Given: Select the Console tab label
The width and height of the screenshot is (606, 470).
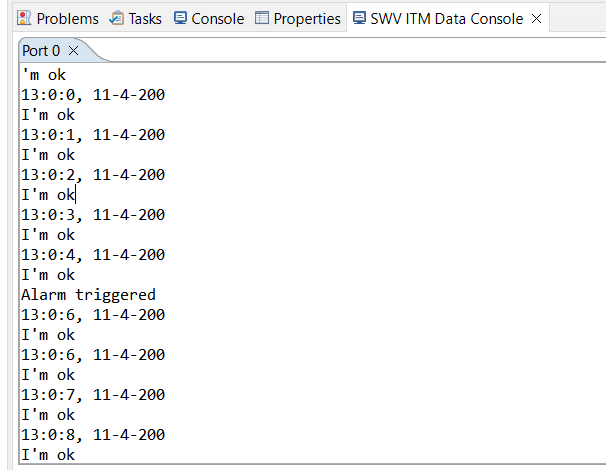Looking at the screenshot, I should pos(217,18).
